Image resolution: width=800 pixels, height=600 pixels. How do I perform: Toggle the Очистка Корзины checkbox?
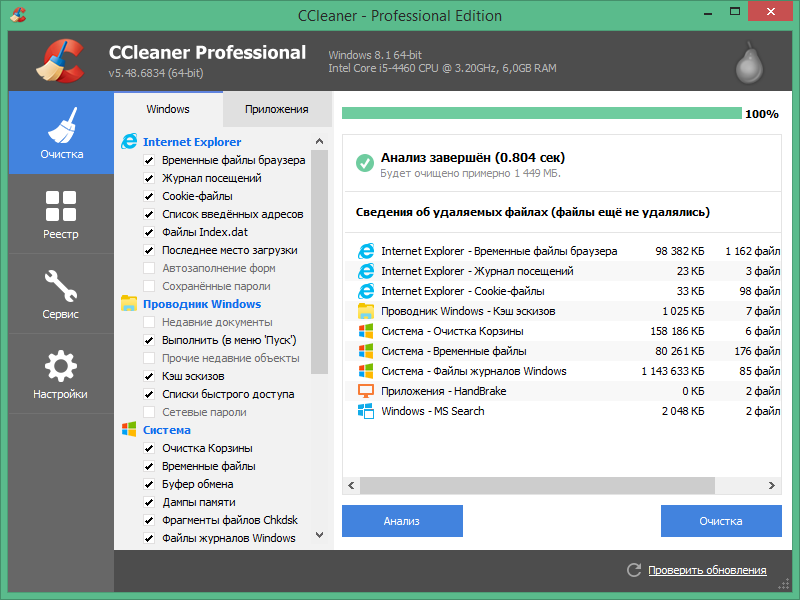pos(149,448)
